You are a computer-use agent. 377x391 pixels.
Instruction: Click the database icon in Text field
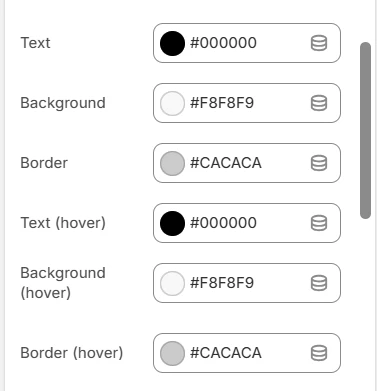point(319,43)
